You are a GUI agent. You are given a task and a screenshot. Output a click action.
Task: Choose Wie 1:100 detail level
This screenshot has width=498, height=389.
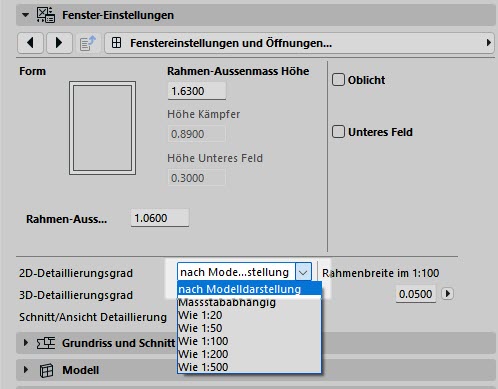pos(249,341)
